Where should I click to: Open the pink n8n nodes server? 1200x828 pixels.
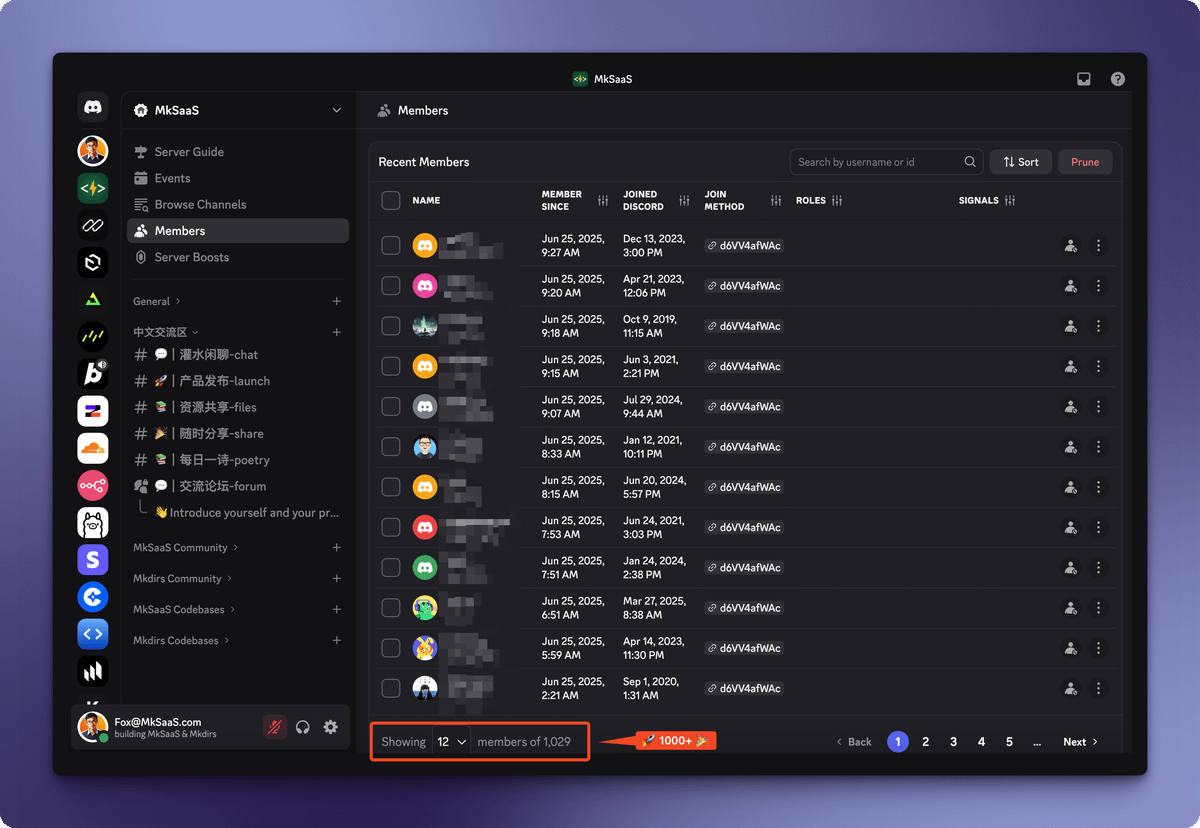pyautogui.click(x=93, y=486)
